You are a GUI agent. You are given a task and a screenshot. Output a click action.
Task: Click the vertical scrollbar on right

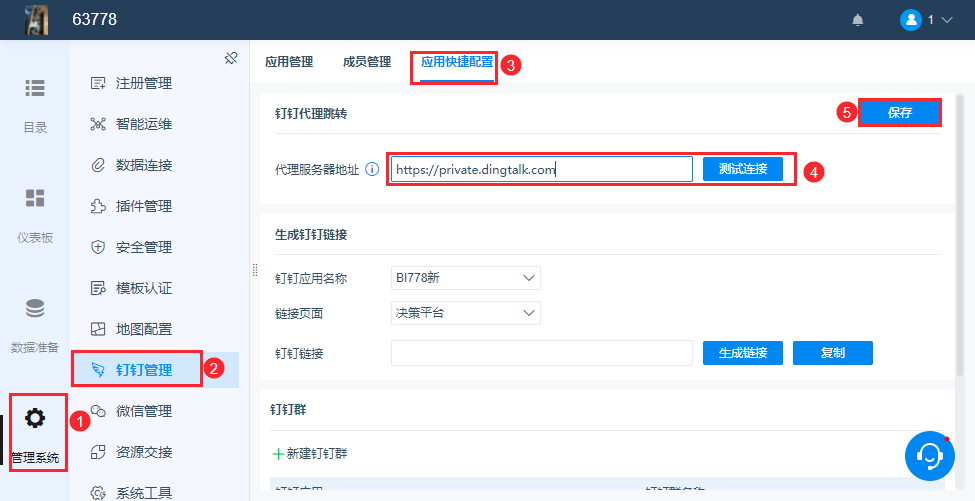click(x=960, y=236)
